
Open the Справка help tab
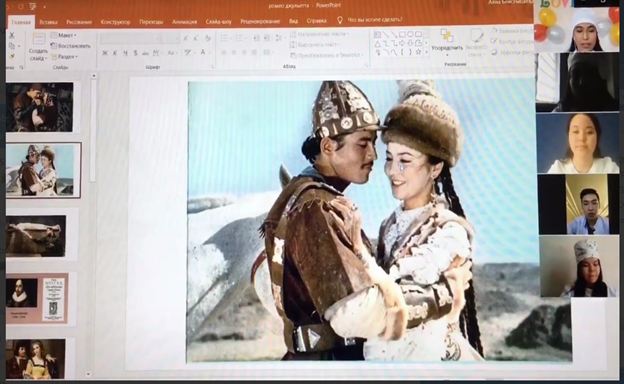pyautogui.click(x=316, y=21)
